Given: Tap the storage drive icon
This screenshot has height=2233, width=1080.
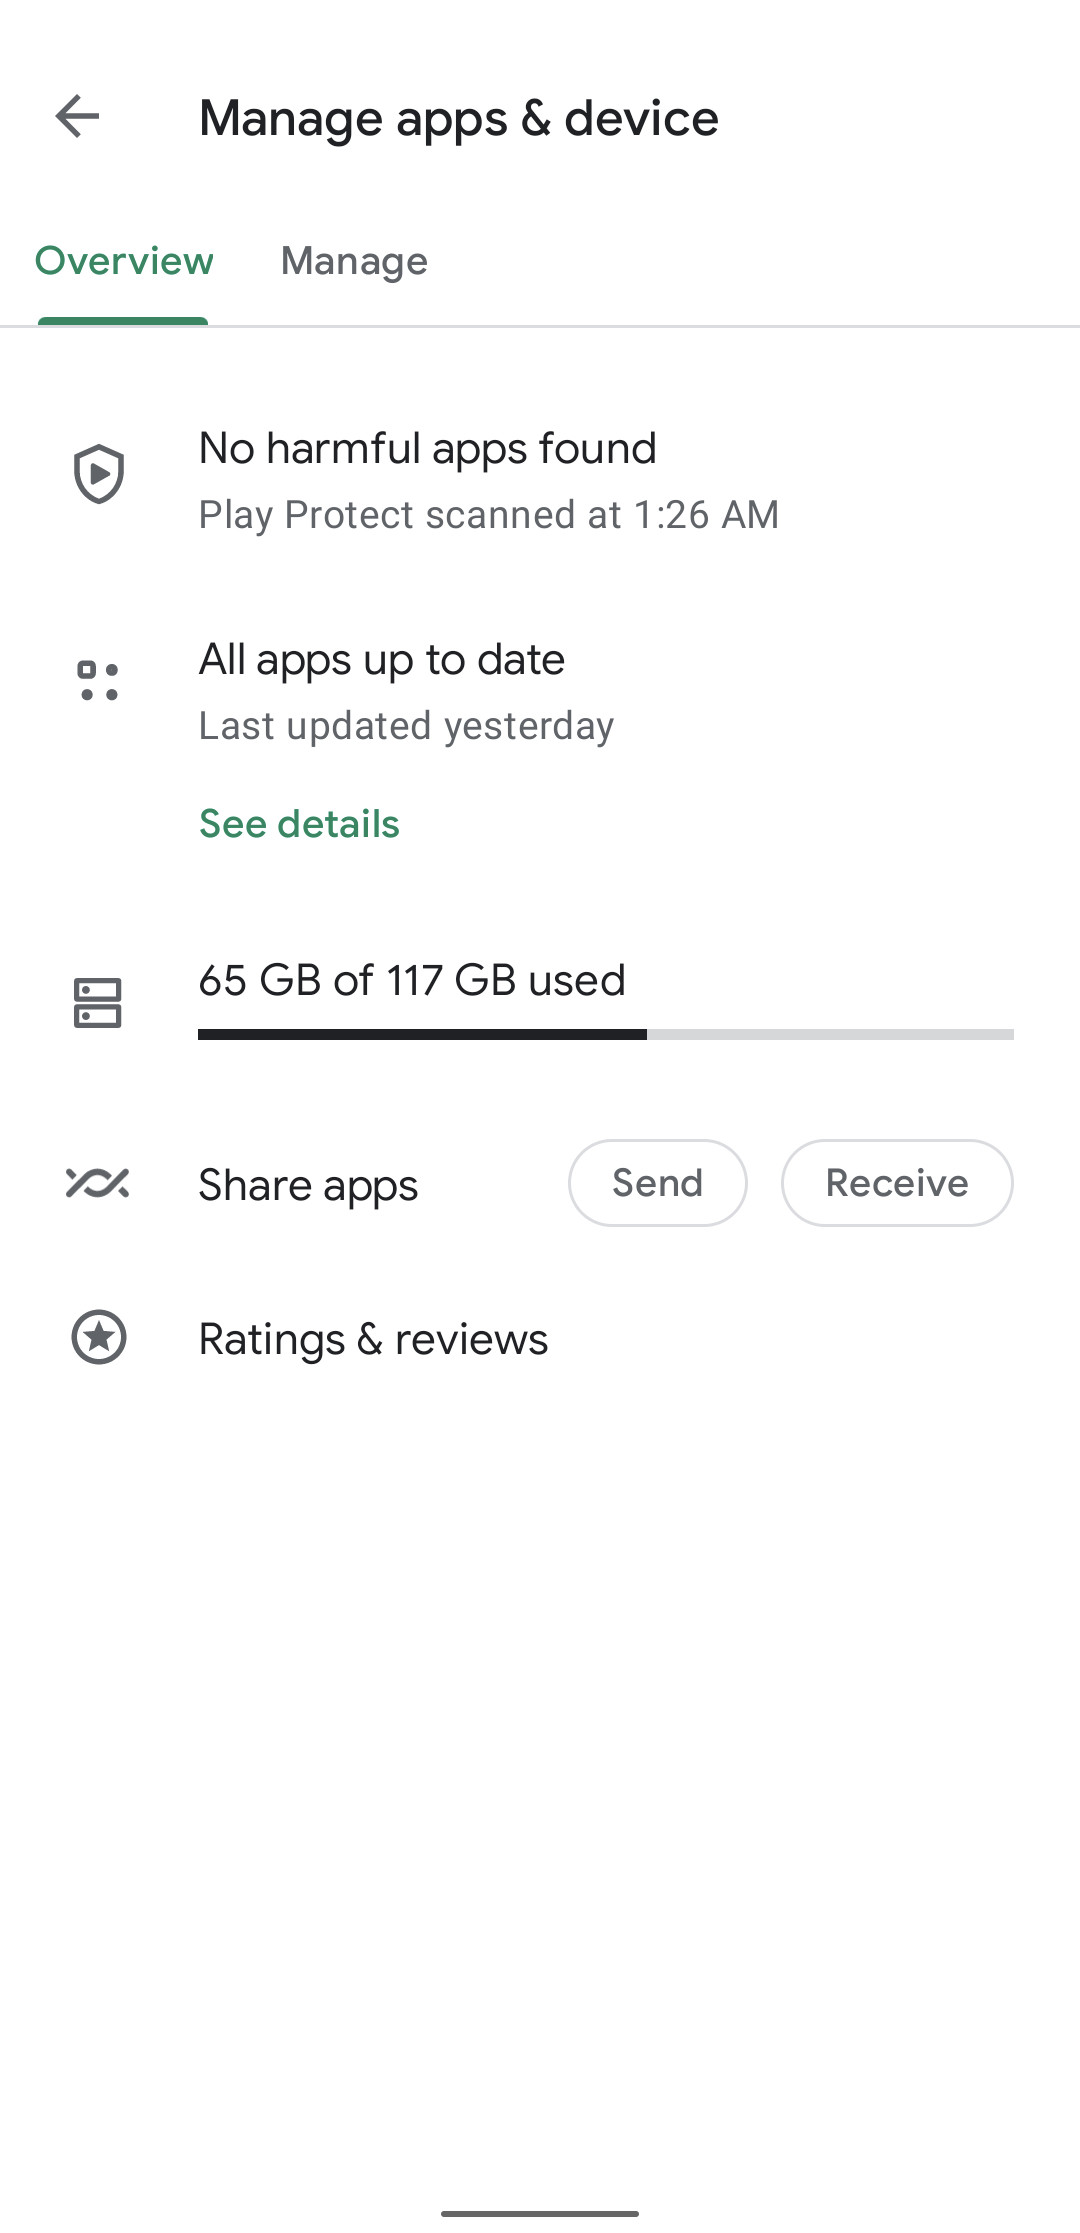Looking at the screenshot, I should [x=98, y=1003].
